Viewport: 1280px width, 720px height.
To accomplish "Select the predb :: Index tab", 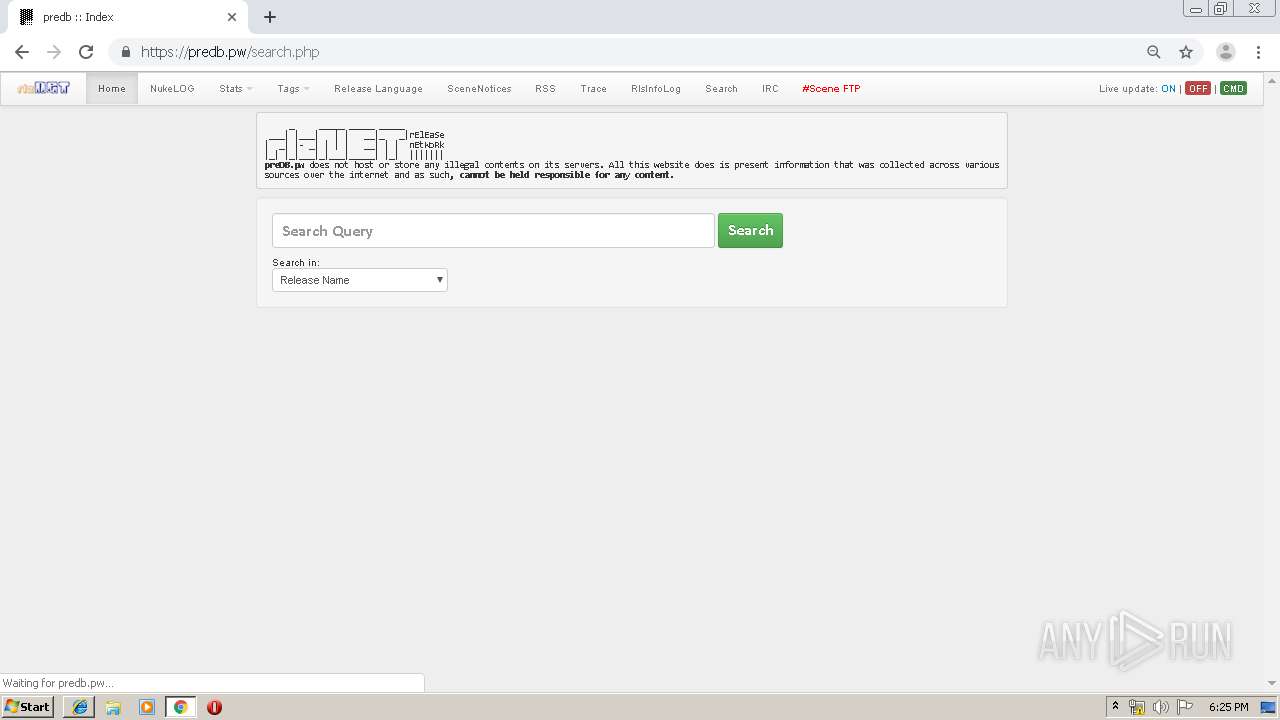I will tap(126, 17).
